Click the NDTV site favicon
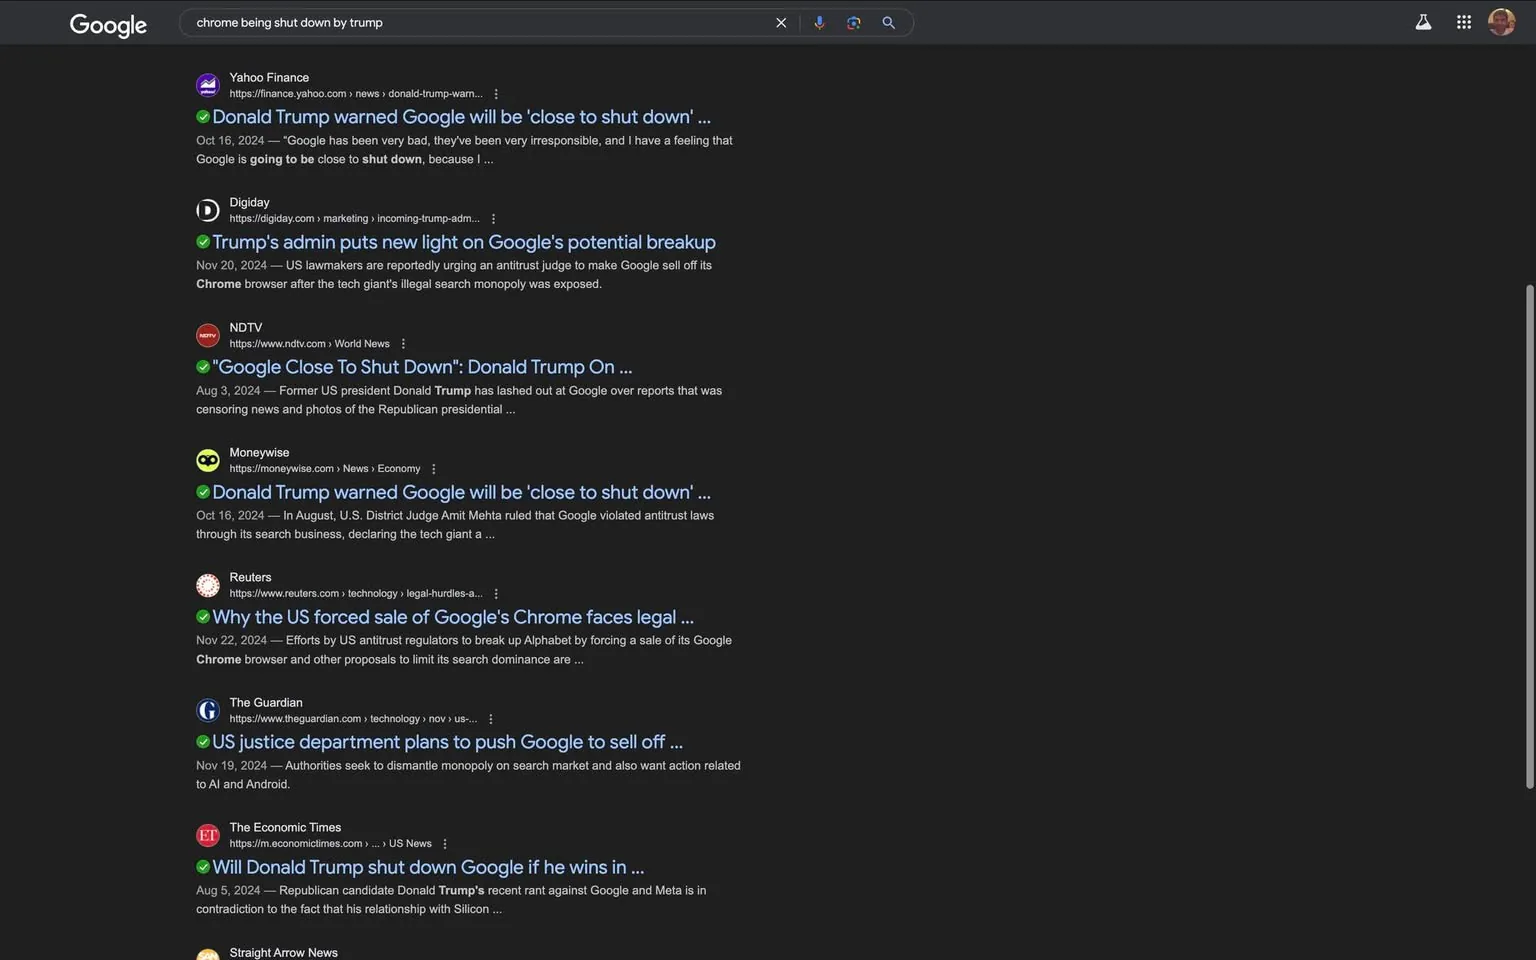1536x960 pixels. [x=207, y=335]
